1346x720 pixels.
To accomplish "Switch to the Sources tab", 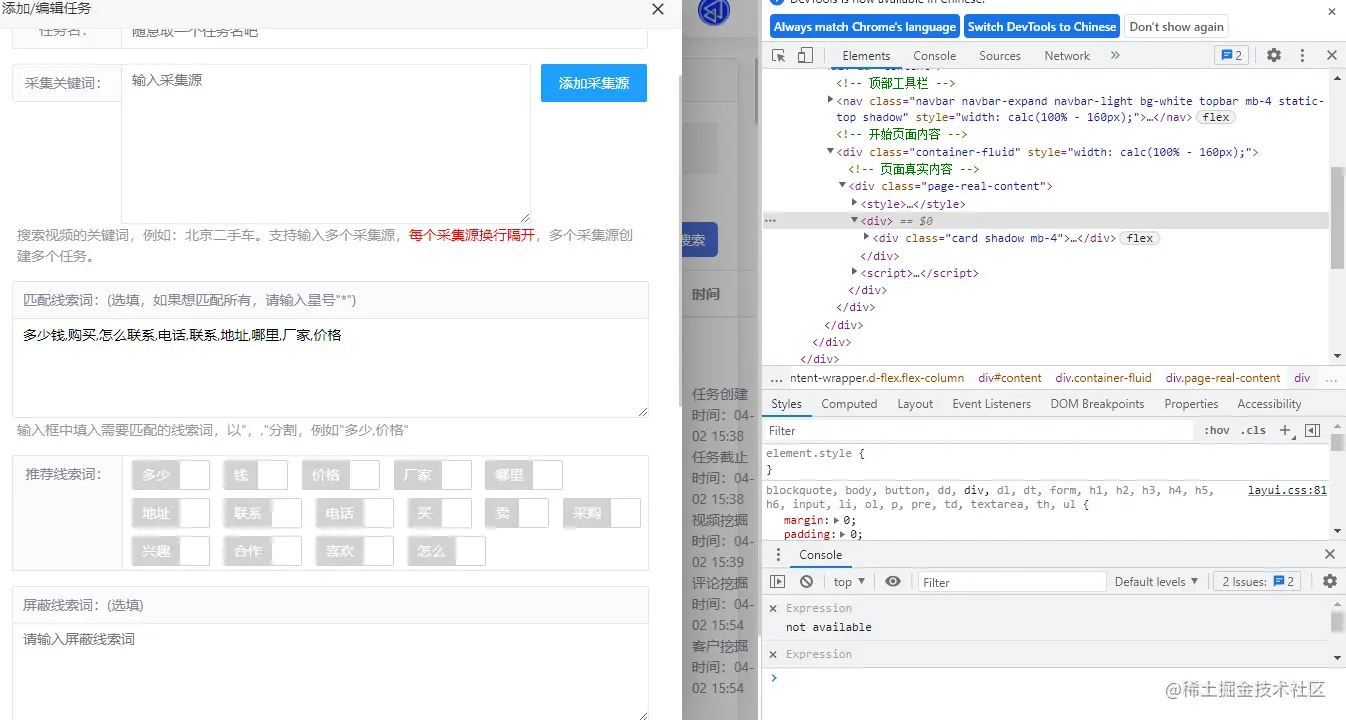I will point(1000,56).
